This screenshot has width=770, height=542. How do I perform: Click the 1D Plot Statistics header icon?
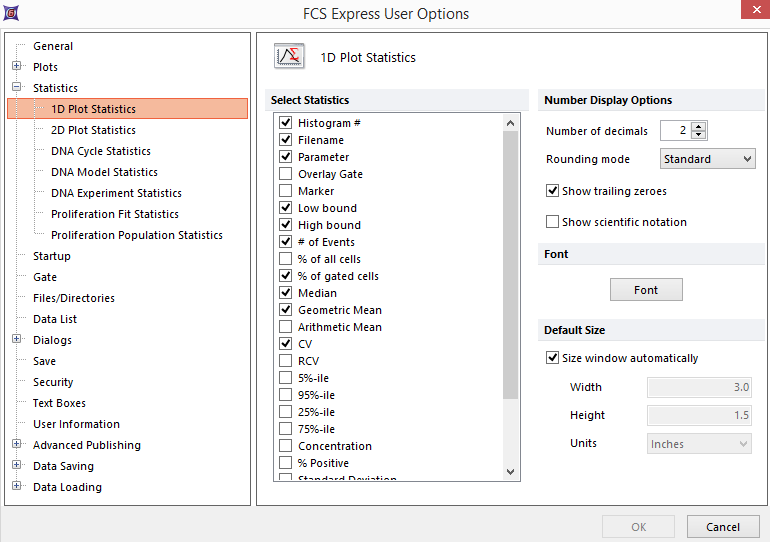pyautogui.click(x=290, y=57)
